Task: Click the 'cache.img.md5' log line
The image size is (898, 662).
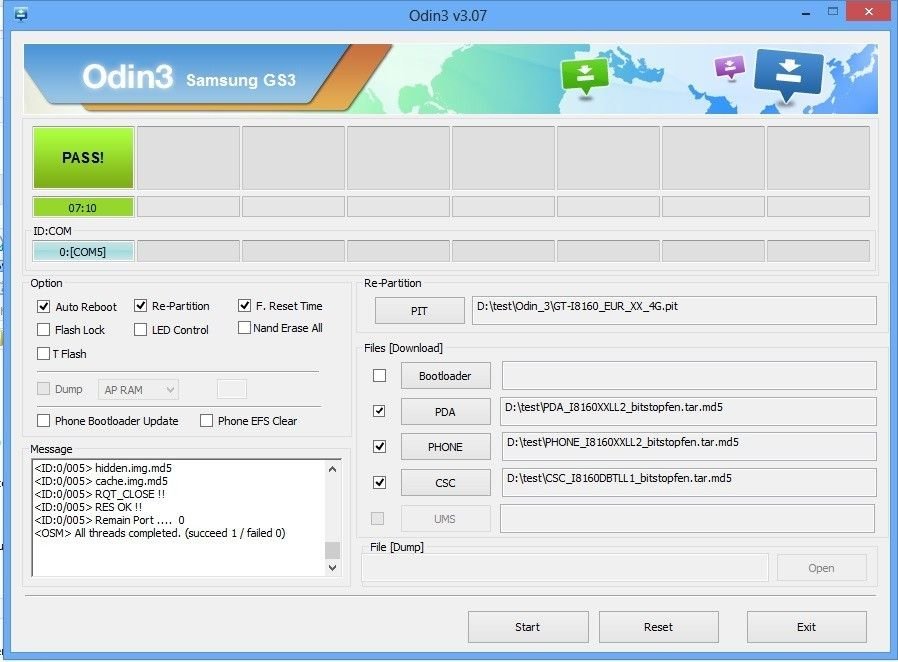Action: click(101, 481)
